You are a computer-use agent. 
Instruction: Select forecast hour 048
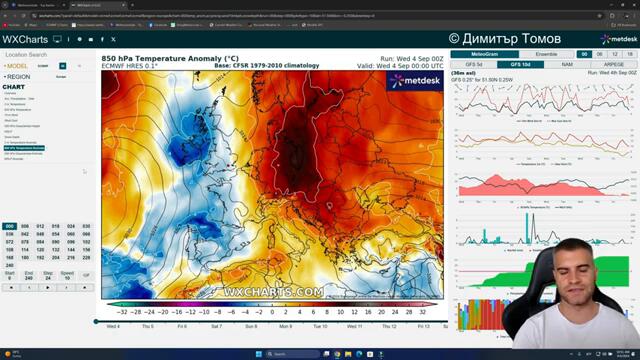40,234
